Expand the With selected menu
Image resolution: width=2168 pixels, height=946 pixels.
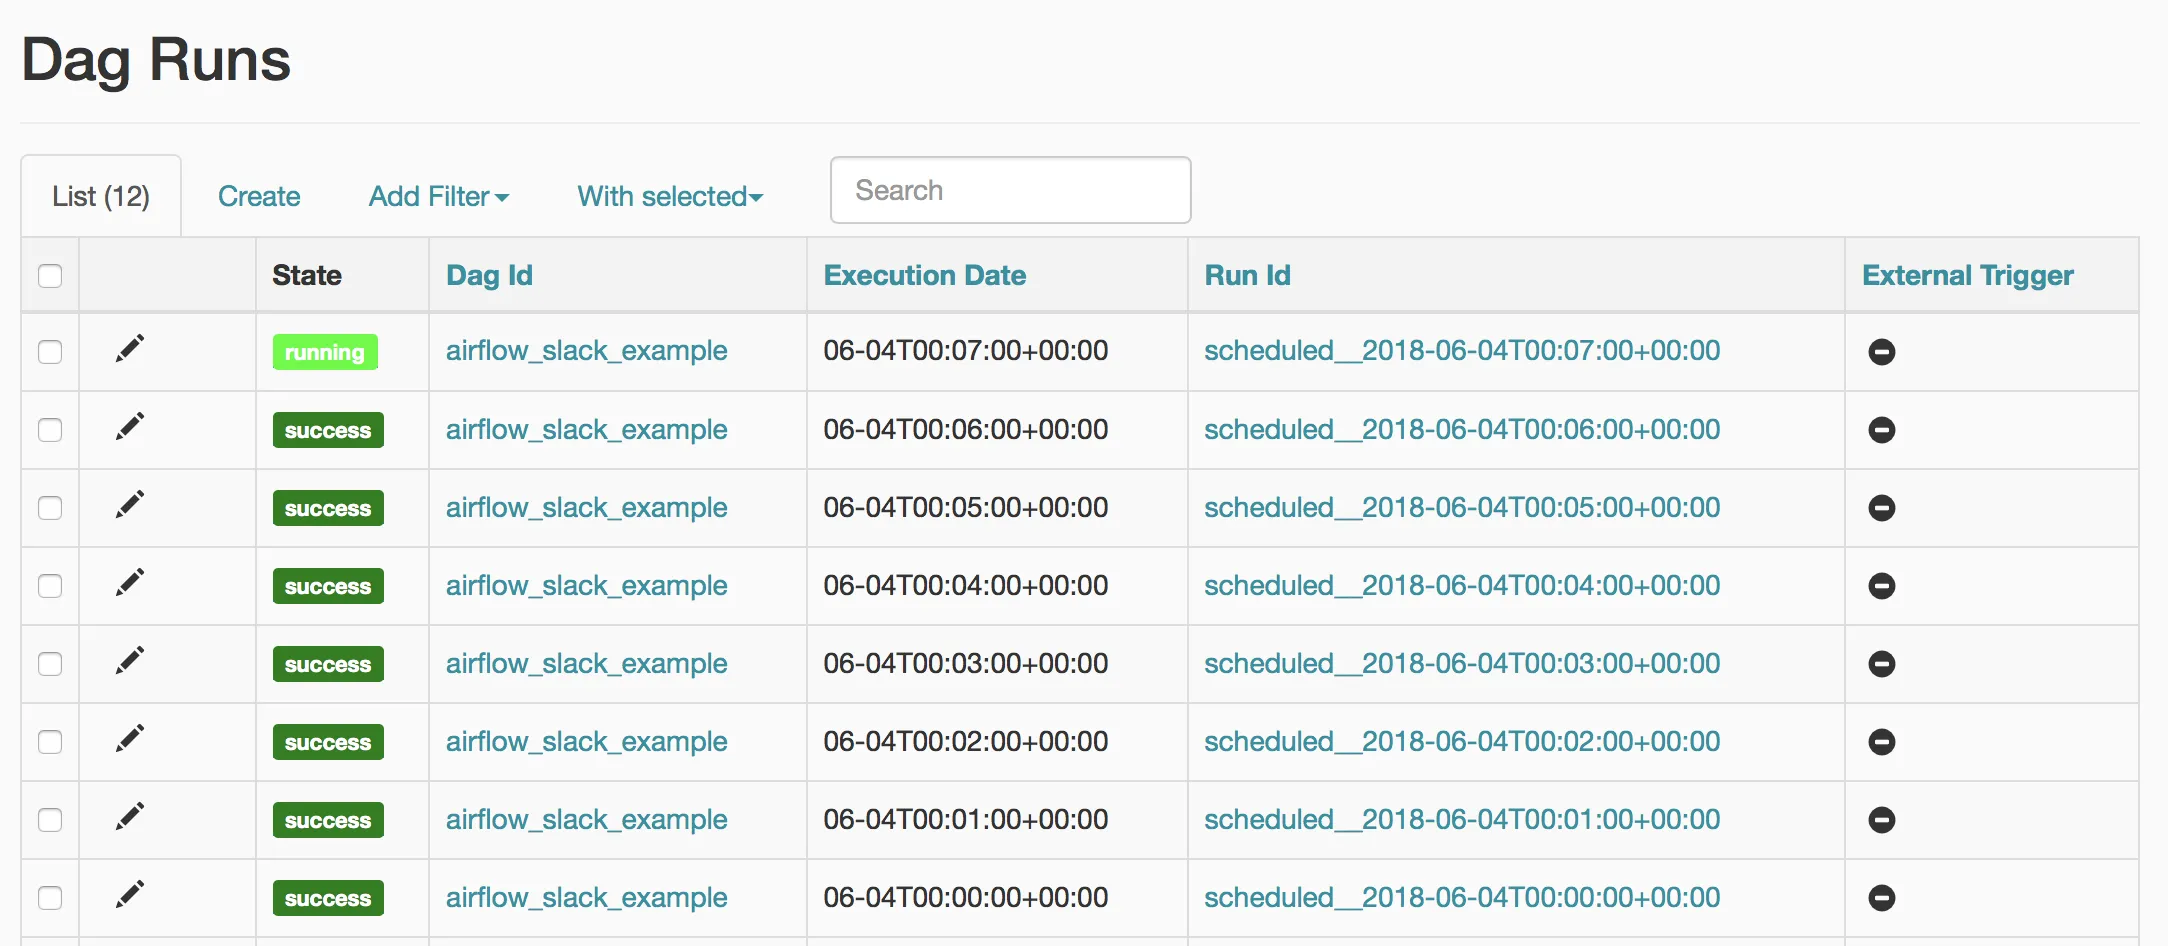coord(670,196)
